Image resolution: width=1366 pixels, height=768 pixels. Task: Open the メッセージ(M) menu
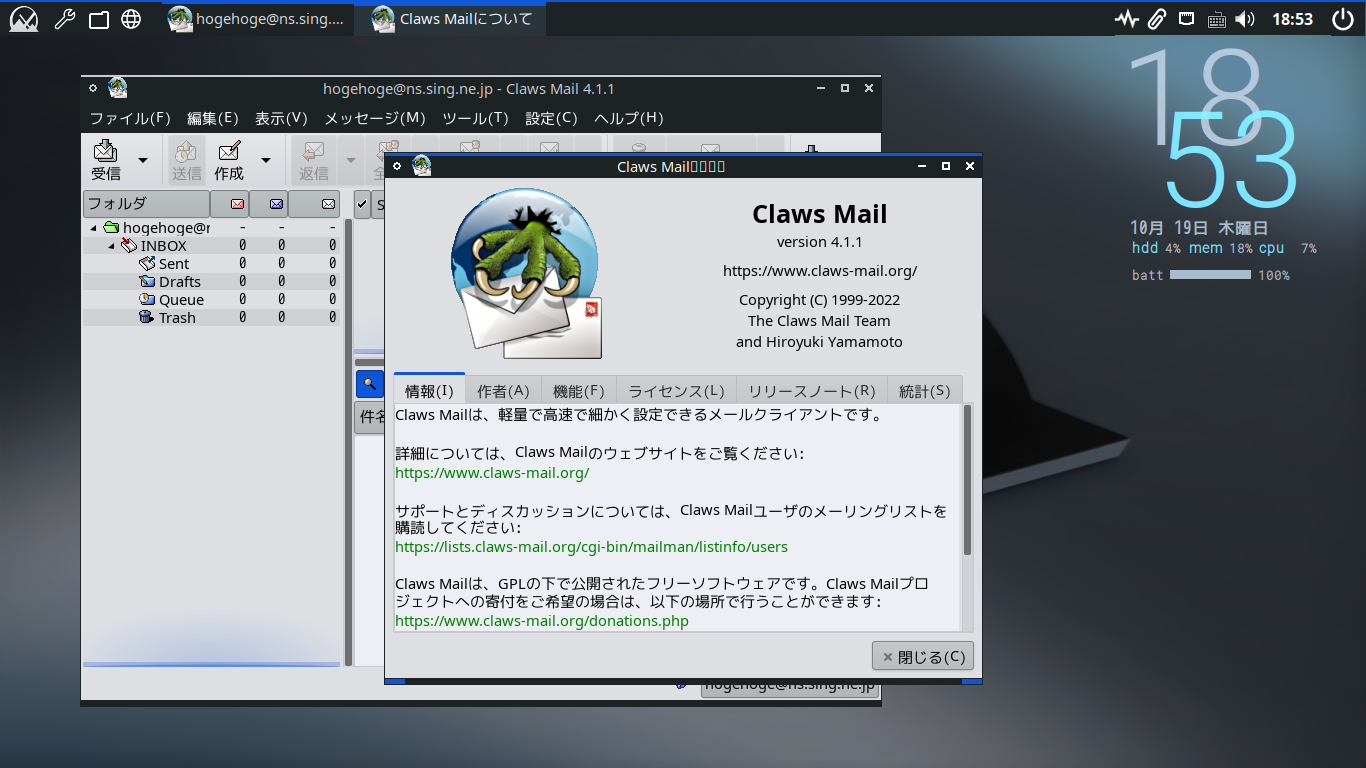(x=375, y=118)
